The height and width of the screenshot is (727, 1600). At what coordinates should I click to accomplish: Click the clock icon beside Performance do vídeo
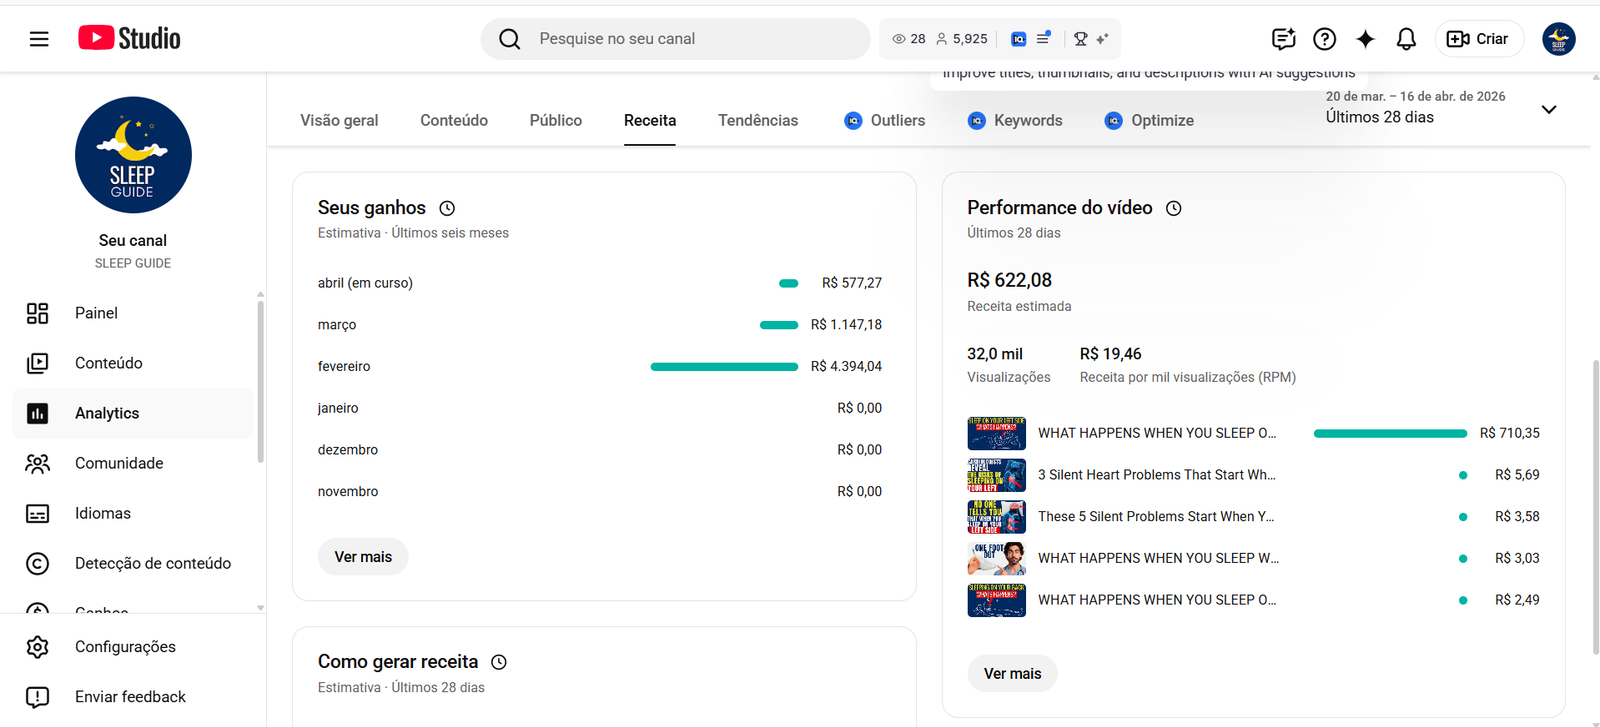point(1174,208)
